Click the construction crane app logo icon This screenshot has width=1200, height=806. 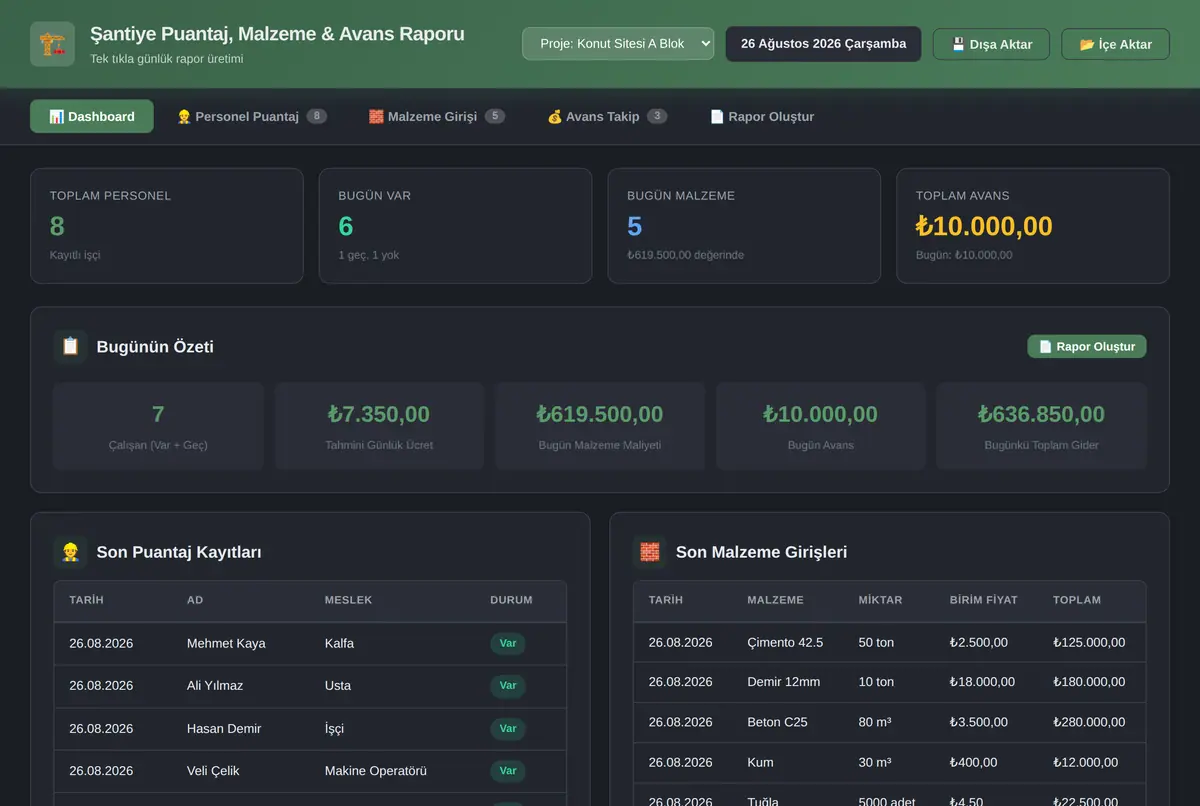click(52, 44)
